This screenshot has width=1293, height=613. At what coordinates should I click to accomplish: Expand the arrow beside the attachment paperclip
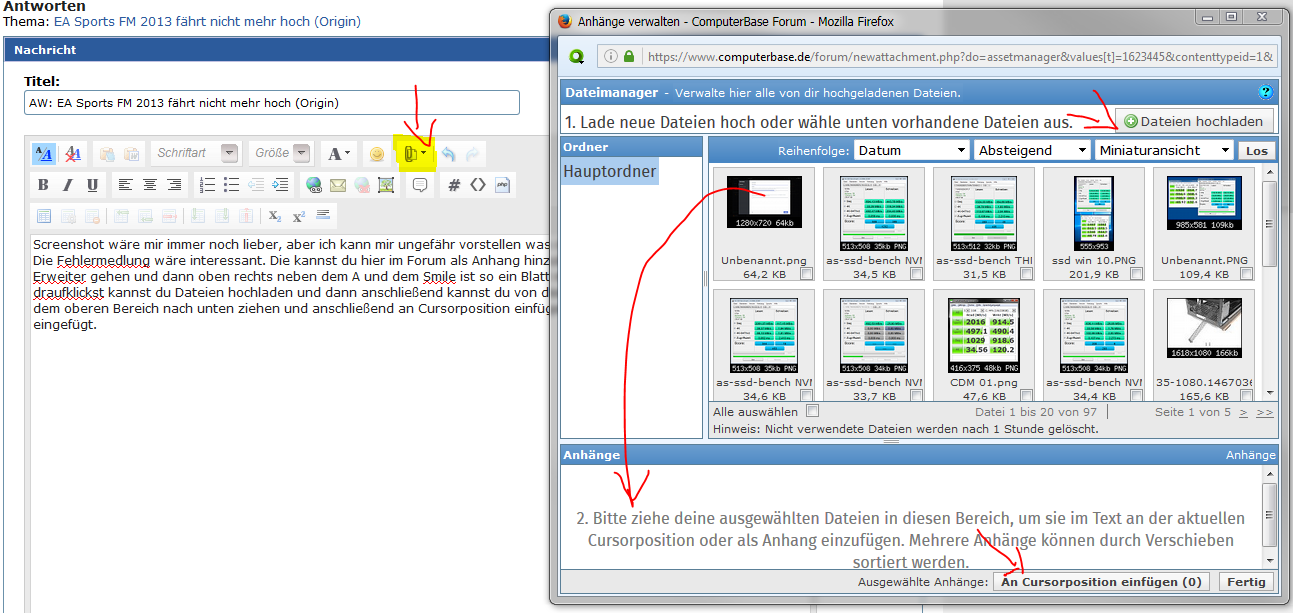[x=424, y=154]
